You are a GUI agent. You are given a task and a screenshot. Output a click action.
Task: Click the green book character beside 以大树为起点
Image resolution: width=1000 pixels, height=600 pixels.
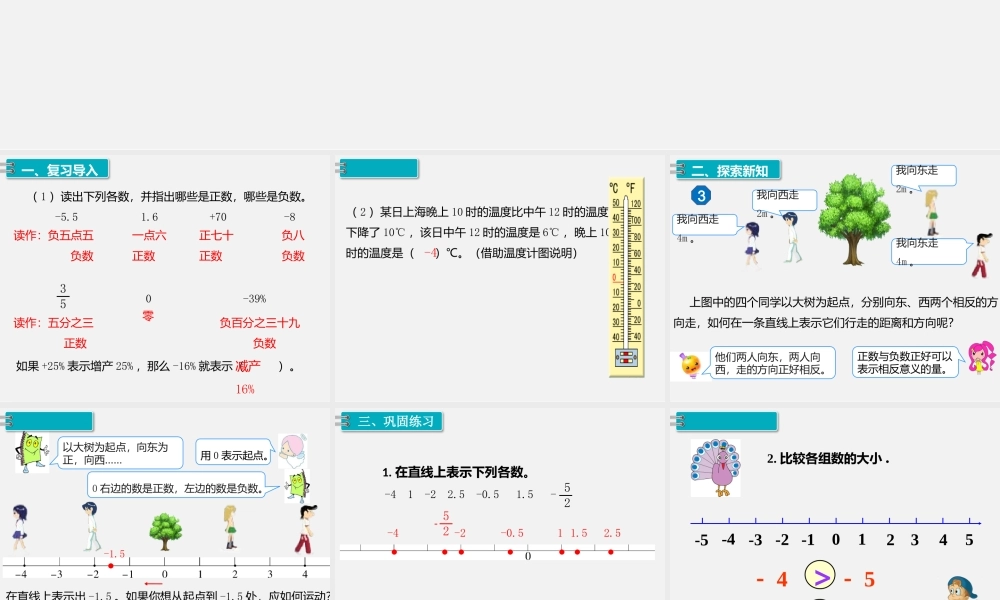[x=31, y=451]
